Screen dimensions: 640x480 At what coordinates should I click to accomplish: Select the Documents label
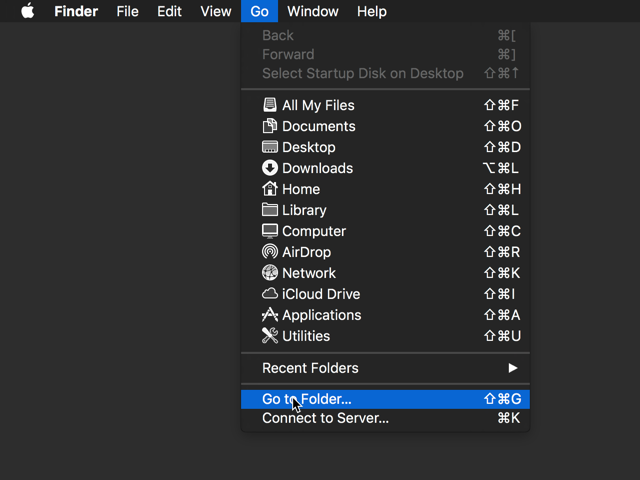pos(318,126)
